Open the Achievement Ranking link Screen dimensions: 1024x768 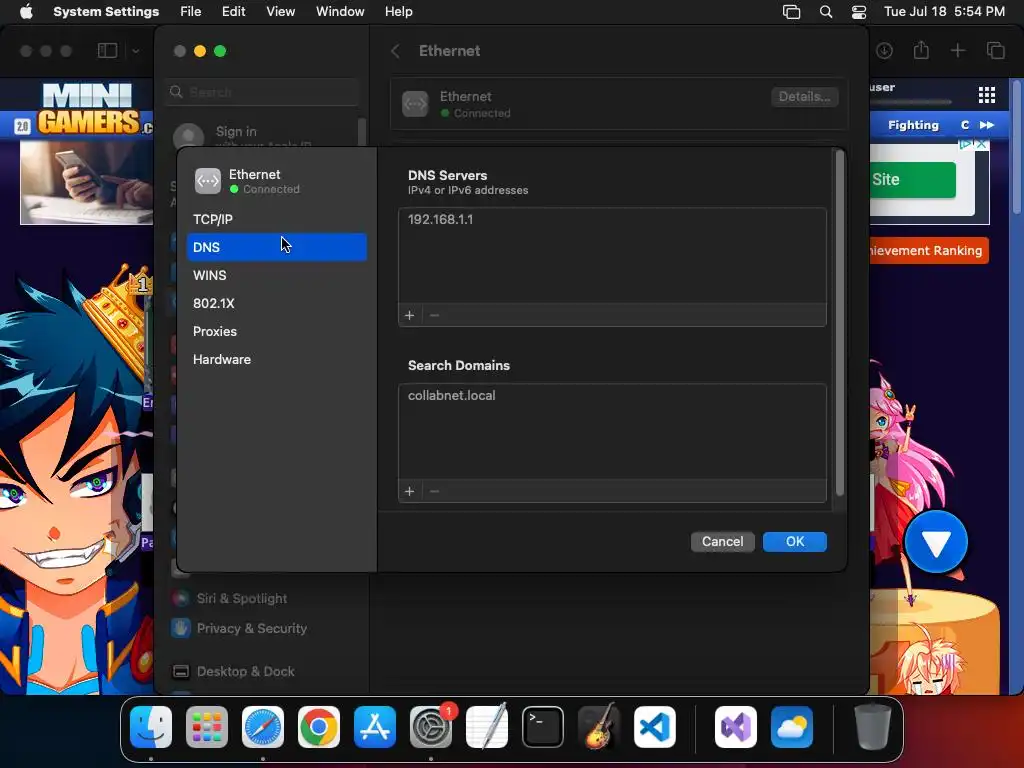point(927,251)
